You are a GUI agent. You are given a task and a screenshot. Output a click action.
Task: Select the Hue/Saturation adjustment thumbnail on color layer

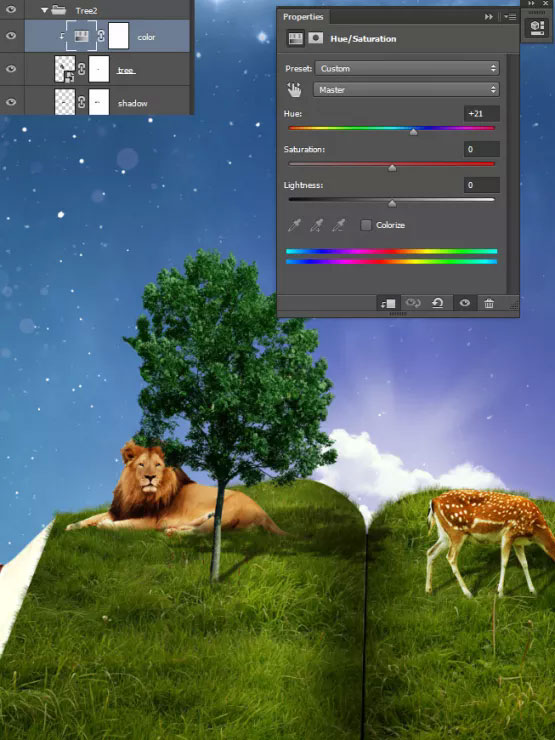(x=82, y=36)
